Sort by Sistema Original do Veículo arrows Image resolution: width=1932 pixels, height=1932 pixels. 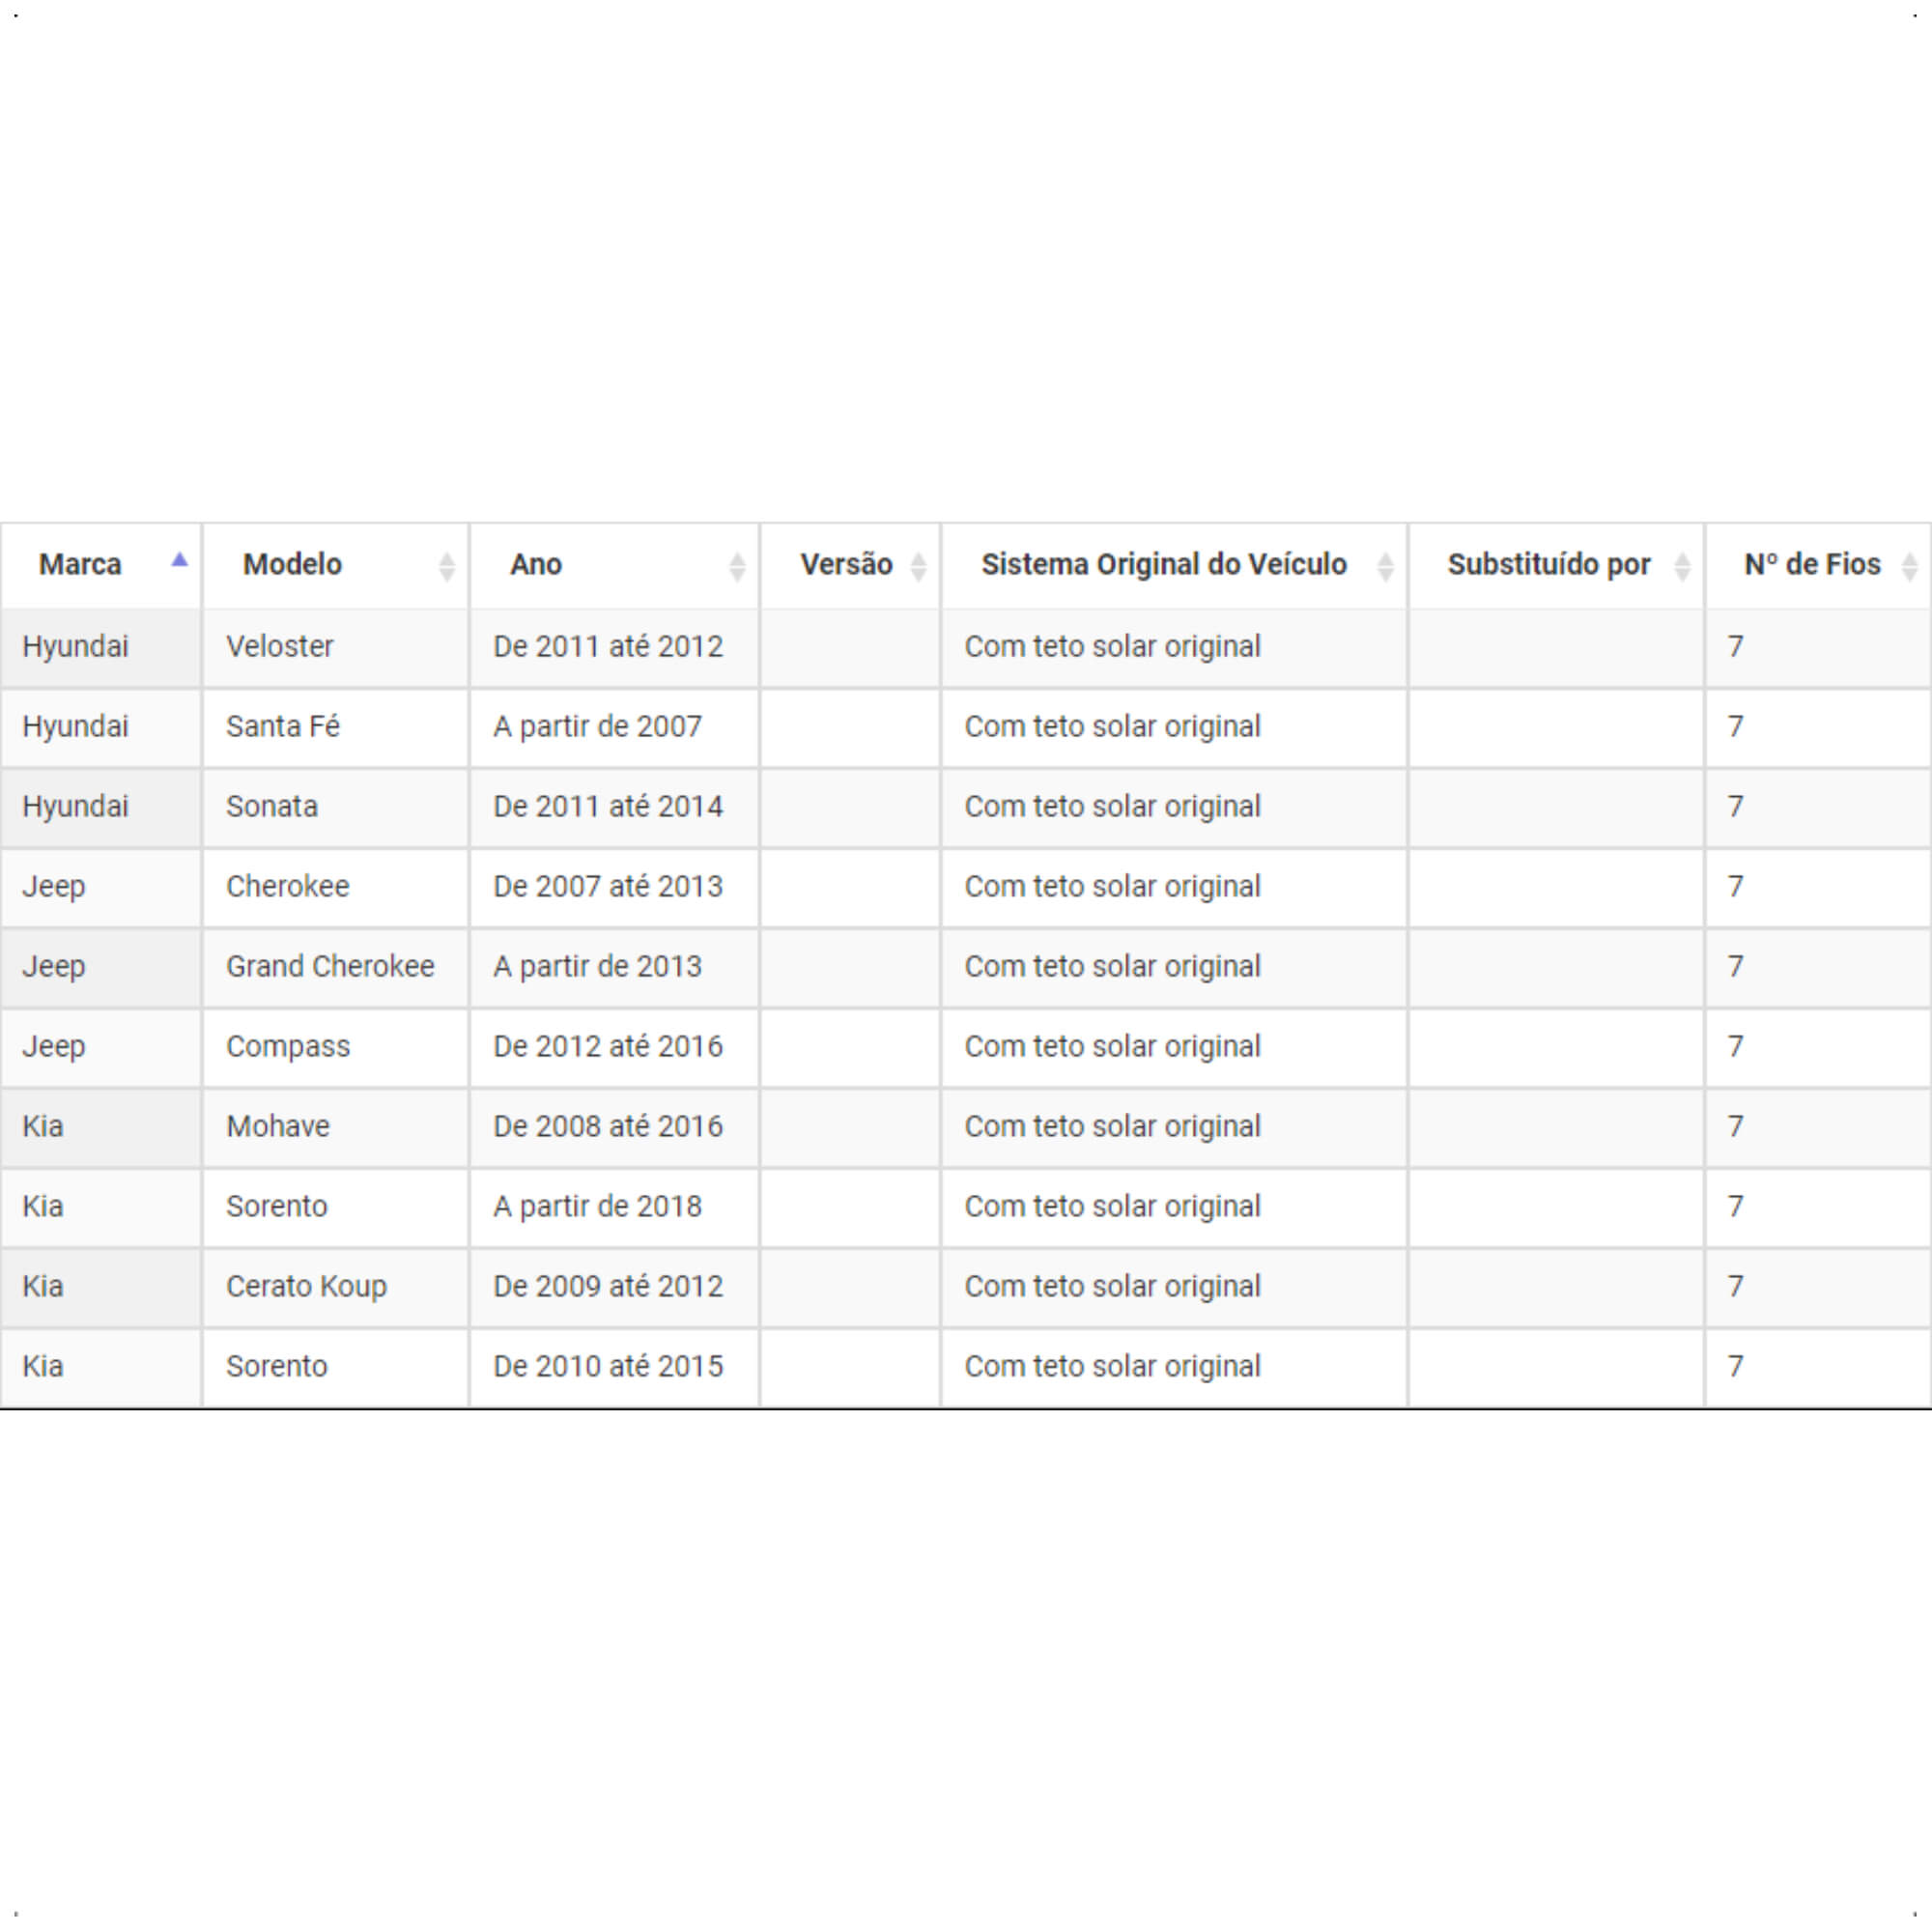pos(1385,567)
